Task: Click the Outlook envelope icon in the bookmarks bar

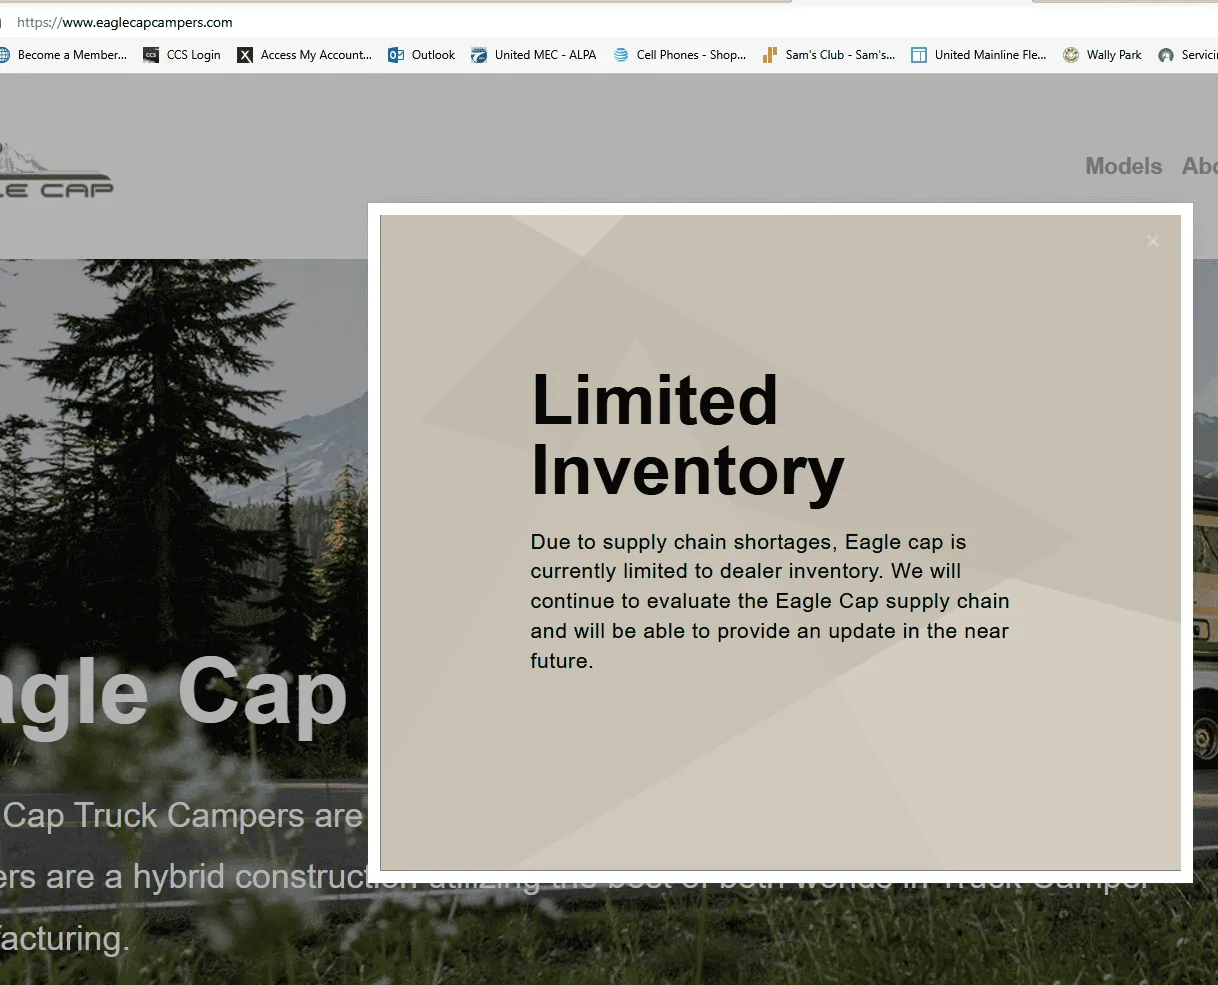Action: point(396,55)
